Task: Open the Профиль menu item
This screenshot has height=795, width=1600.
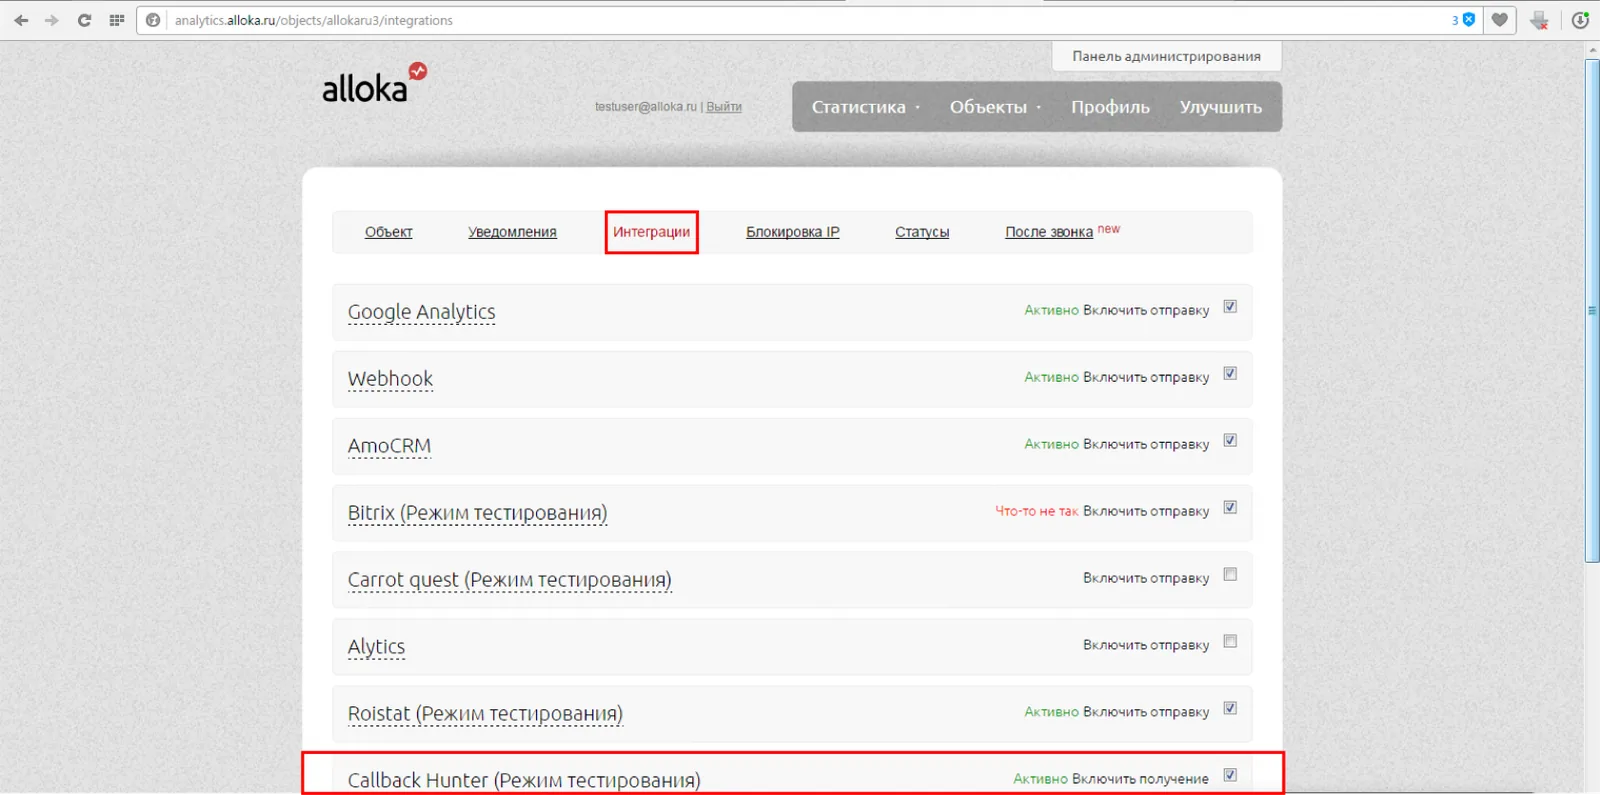Action: [x=1110, y=107]
